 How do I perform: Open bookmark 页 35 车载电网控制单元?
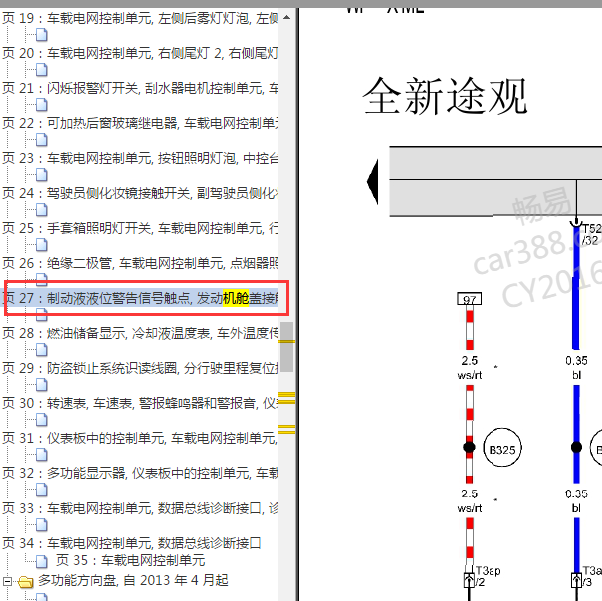point(131,560)
